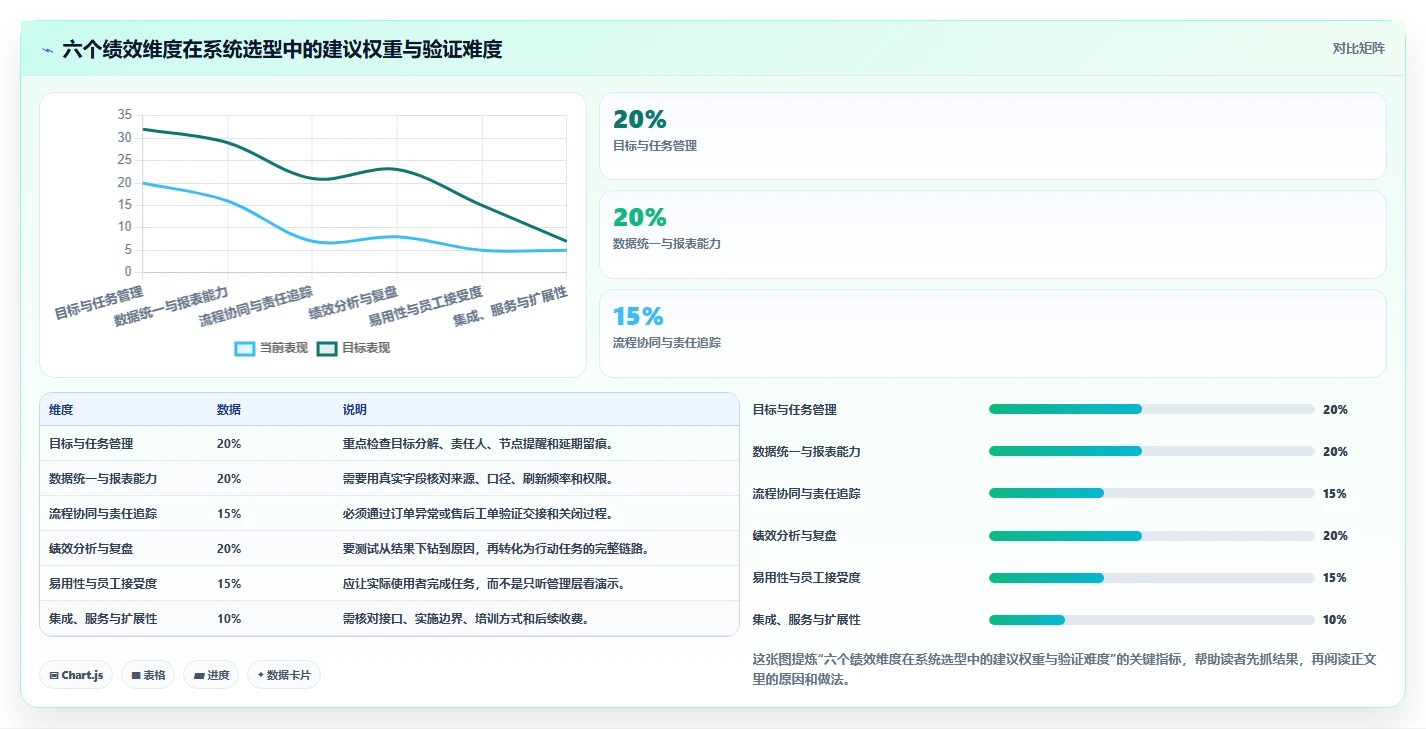The image size is (1426, 729).
Task: Select table row 集成、服务与扩展性
Action: pyautogui.click(x=389, y=619)
